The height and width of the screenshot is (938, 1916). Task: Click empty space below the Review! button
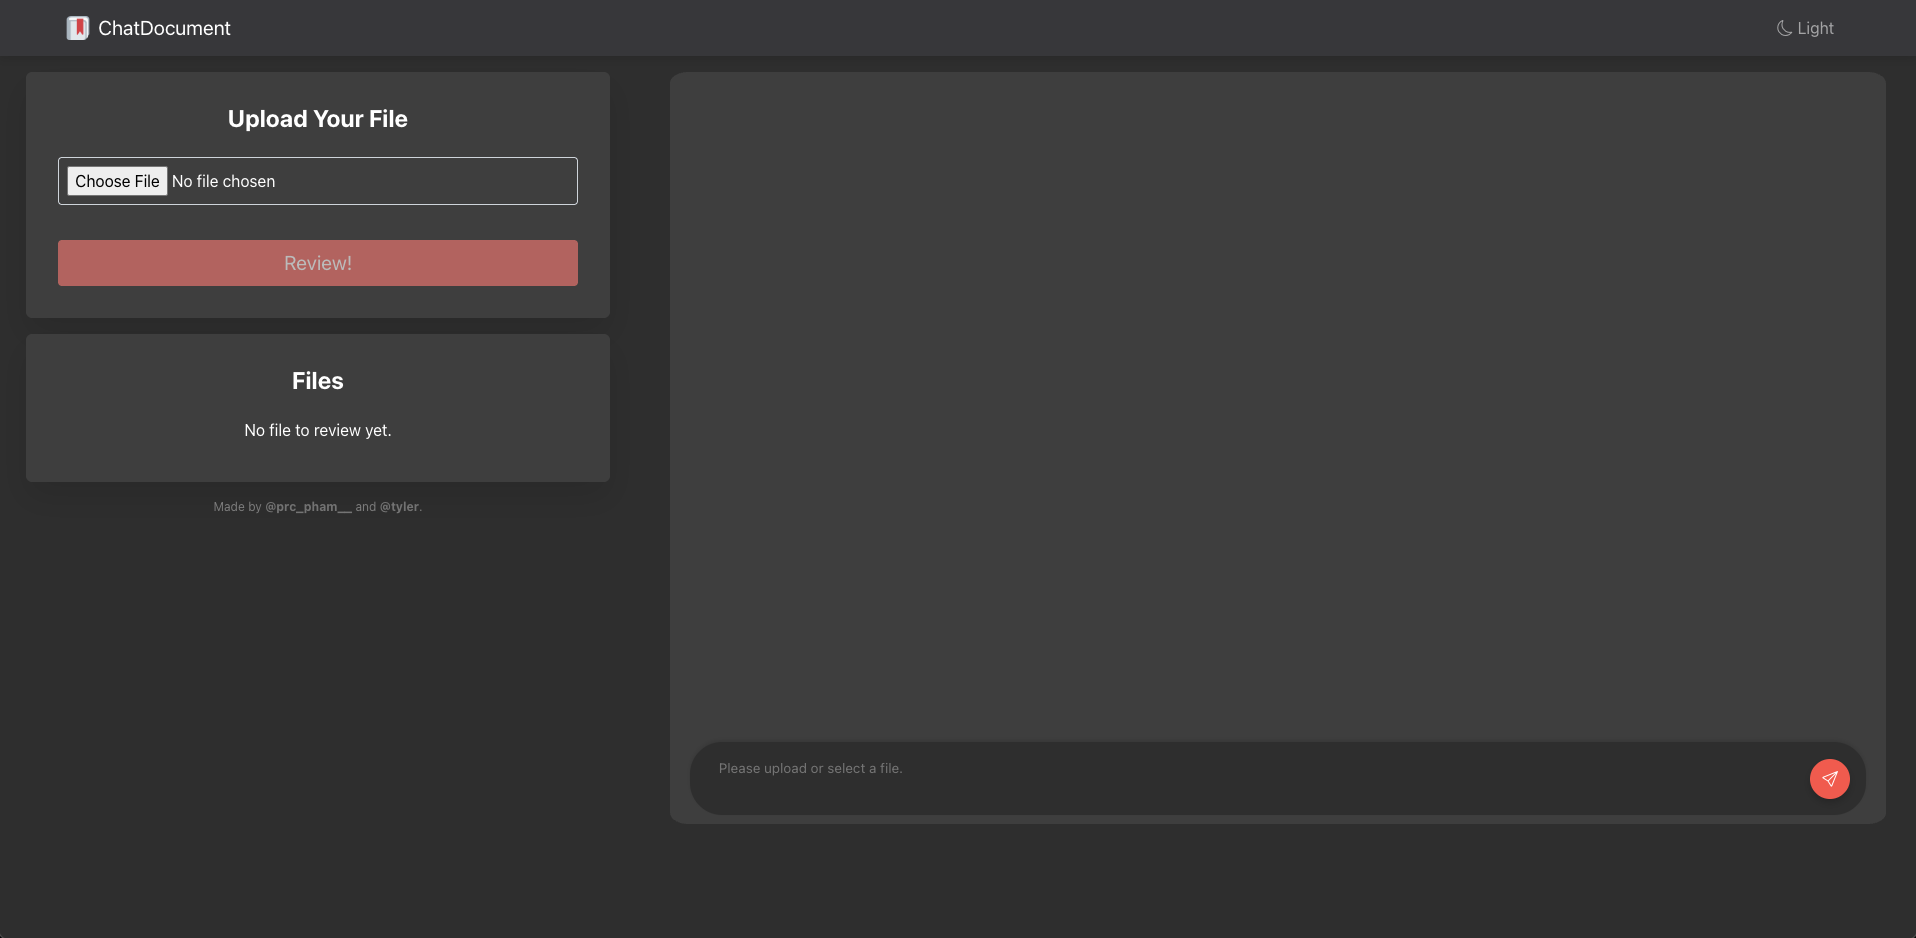(x=318, y=302)
